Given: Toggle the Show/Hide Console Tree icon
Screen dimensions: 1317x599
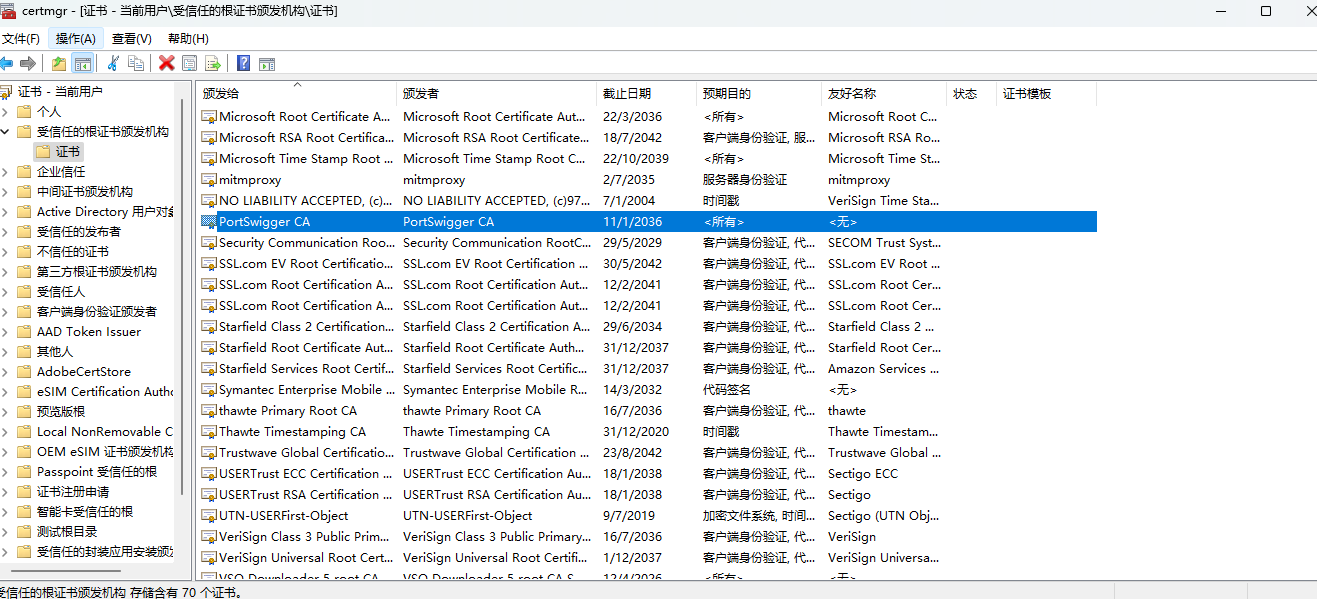Looking at the screenshot, I should click(83, 64).
